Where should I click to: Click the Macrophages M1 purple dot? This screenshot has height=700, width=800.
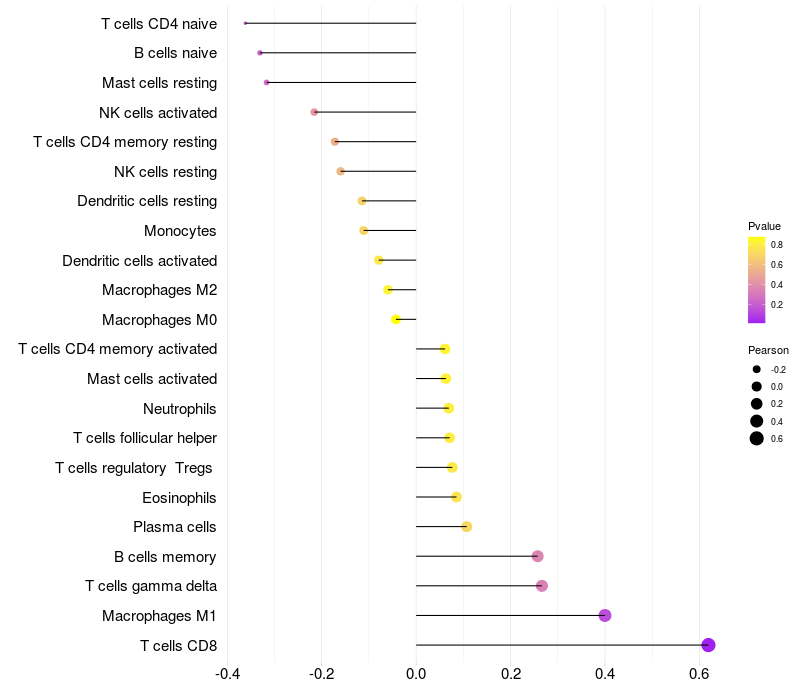(x=605, y=615)
